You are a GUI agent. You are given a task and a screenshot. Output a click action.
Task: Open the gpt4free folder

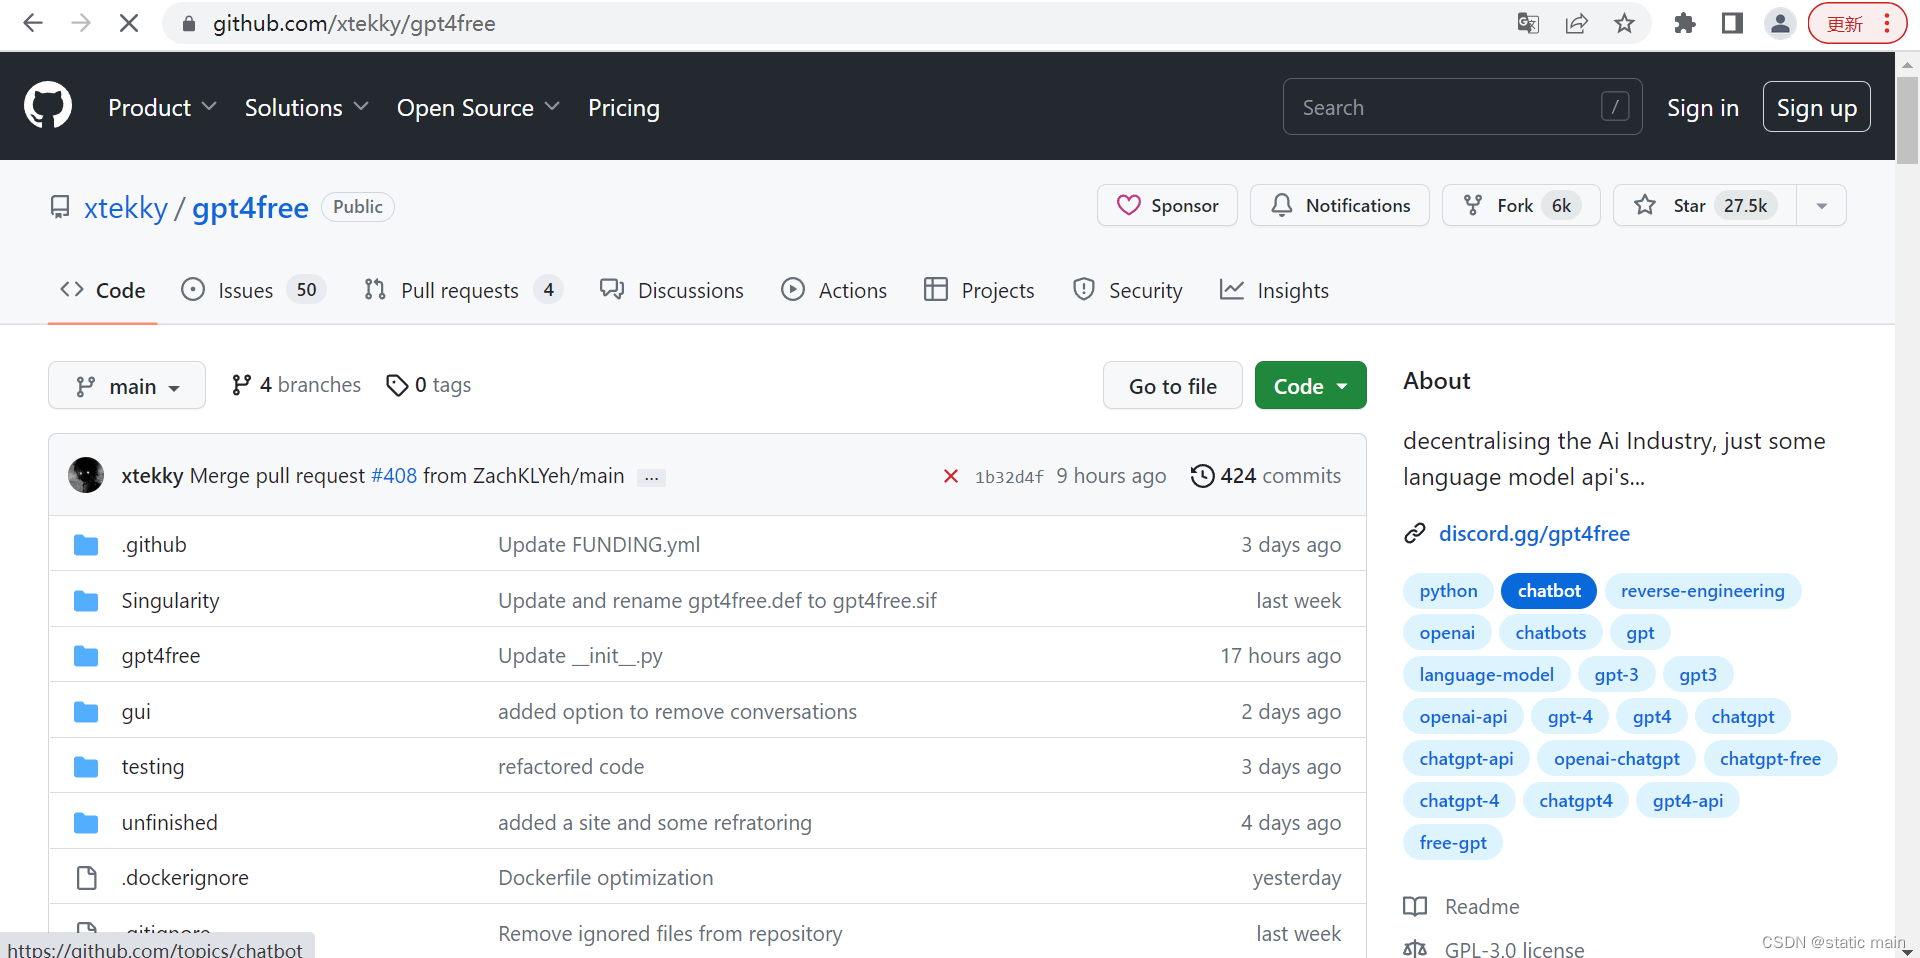click(161, 656)
